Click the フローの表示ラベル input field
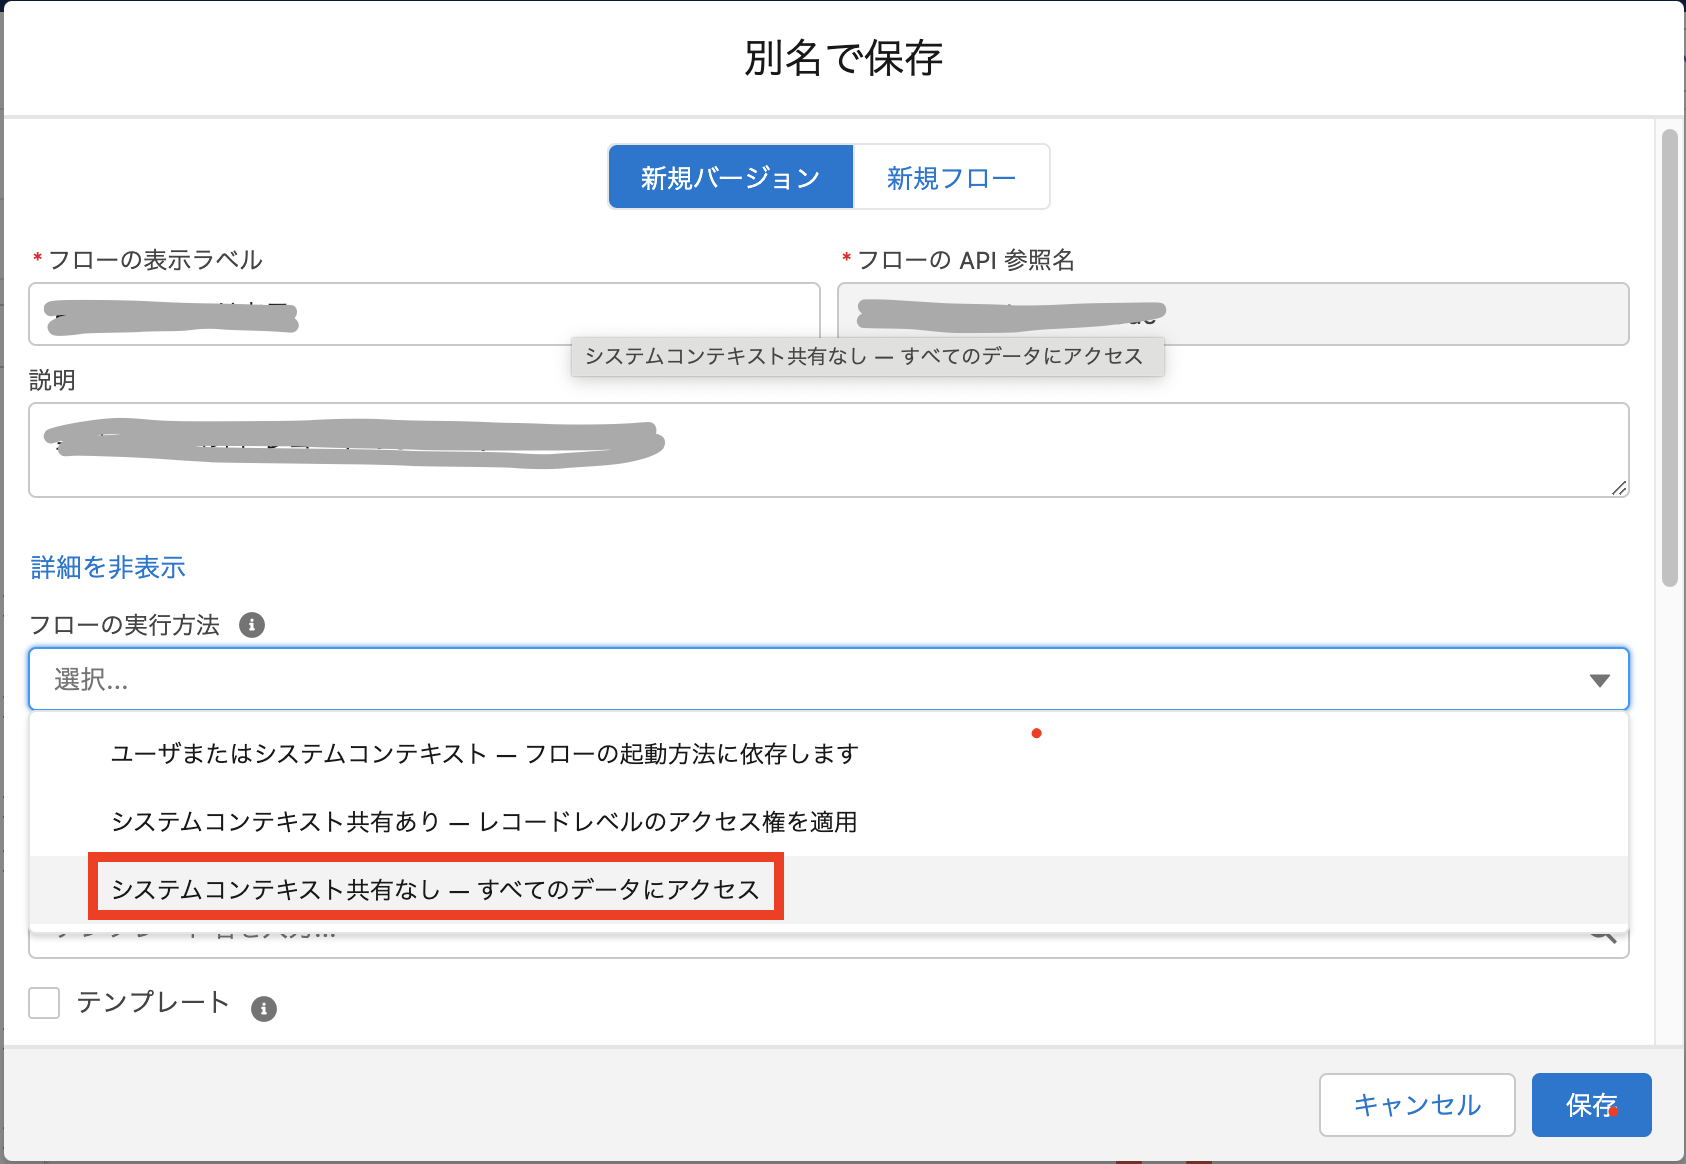This screenshot has width=1686, height=1164. pyautogui.click(x=420, y=314)
